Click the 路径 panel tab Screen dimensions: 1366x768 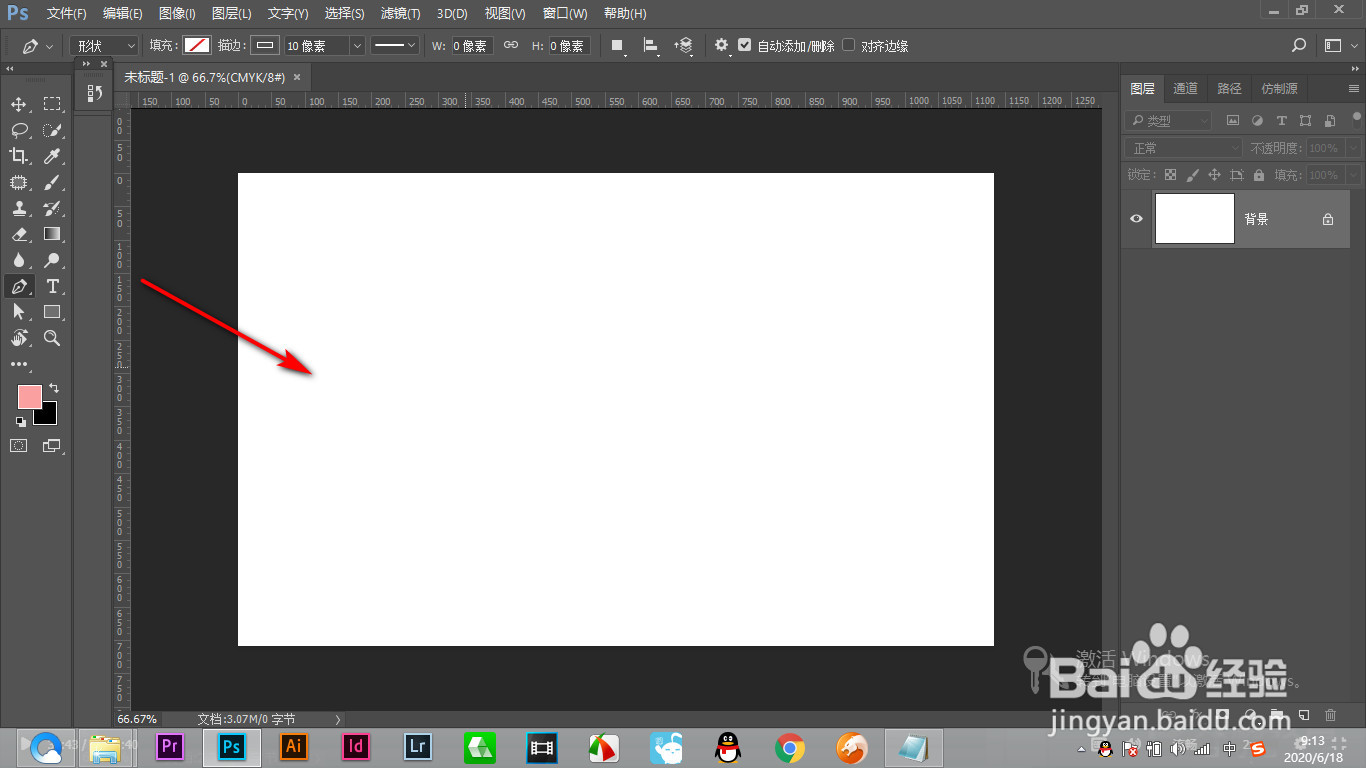(x=1229, y=89)
